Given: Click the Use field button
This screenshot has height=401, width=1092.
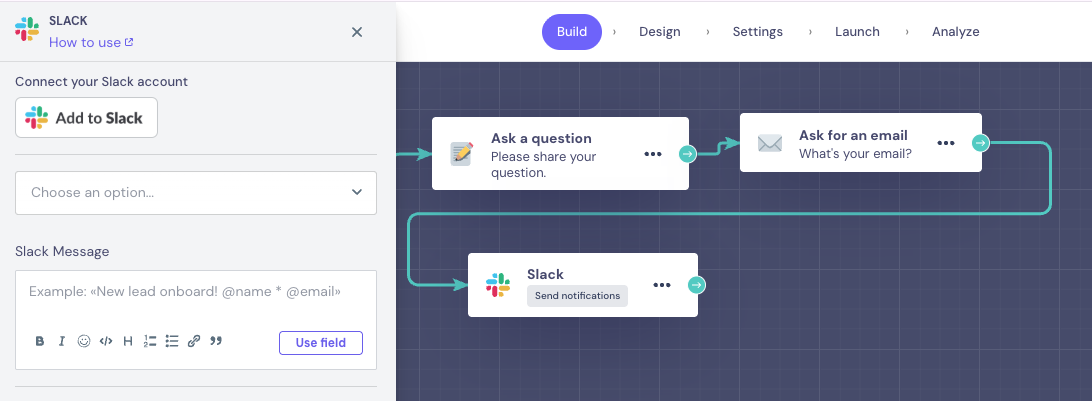Looking at the screenshot, I should (x=320, y=343).
